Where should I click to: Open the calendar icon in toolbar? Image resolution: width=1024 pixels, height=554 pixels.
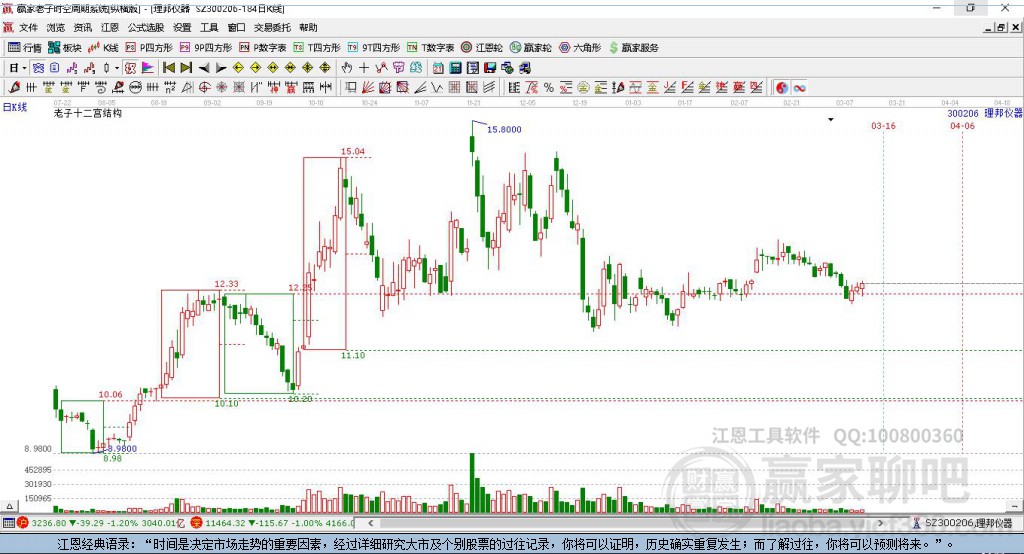coord(438,67)
